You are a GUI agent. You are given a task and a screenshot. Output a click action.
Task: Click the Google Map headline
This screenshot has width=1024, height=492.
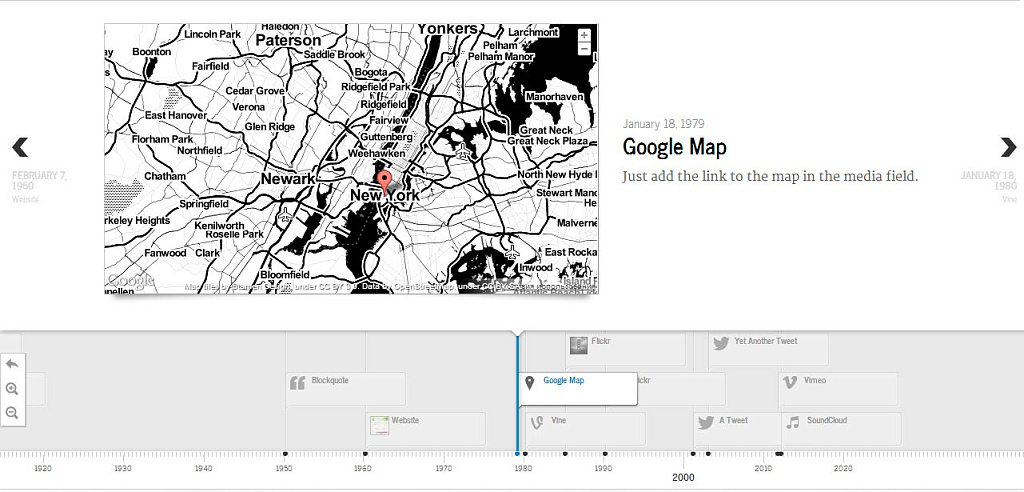pos(674,147)
